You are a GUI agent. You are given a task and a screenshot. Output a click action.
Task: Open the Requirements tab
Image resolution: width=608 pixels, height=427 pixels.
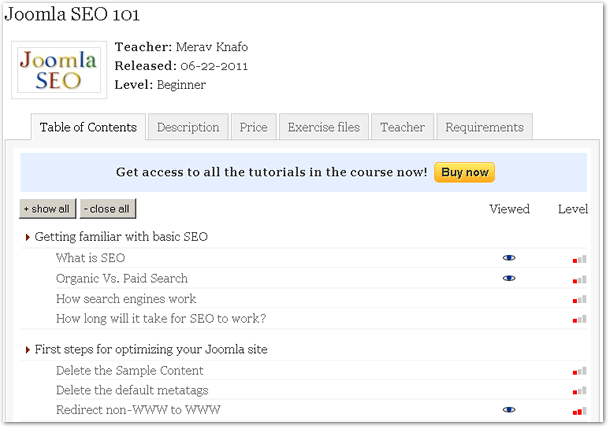point(485,127)
